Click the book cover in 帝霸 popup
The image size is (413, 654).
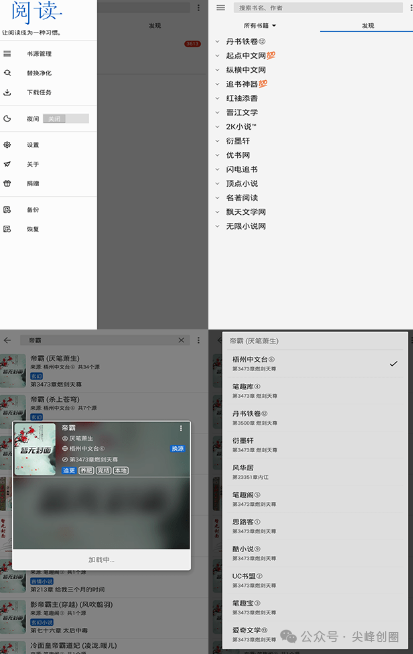[35, 449]
